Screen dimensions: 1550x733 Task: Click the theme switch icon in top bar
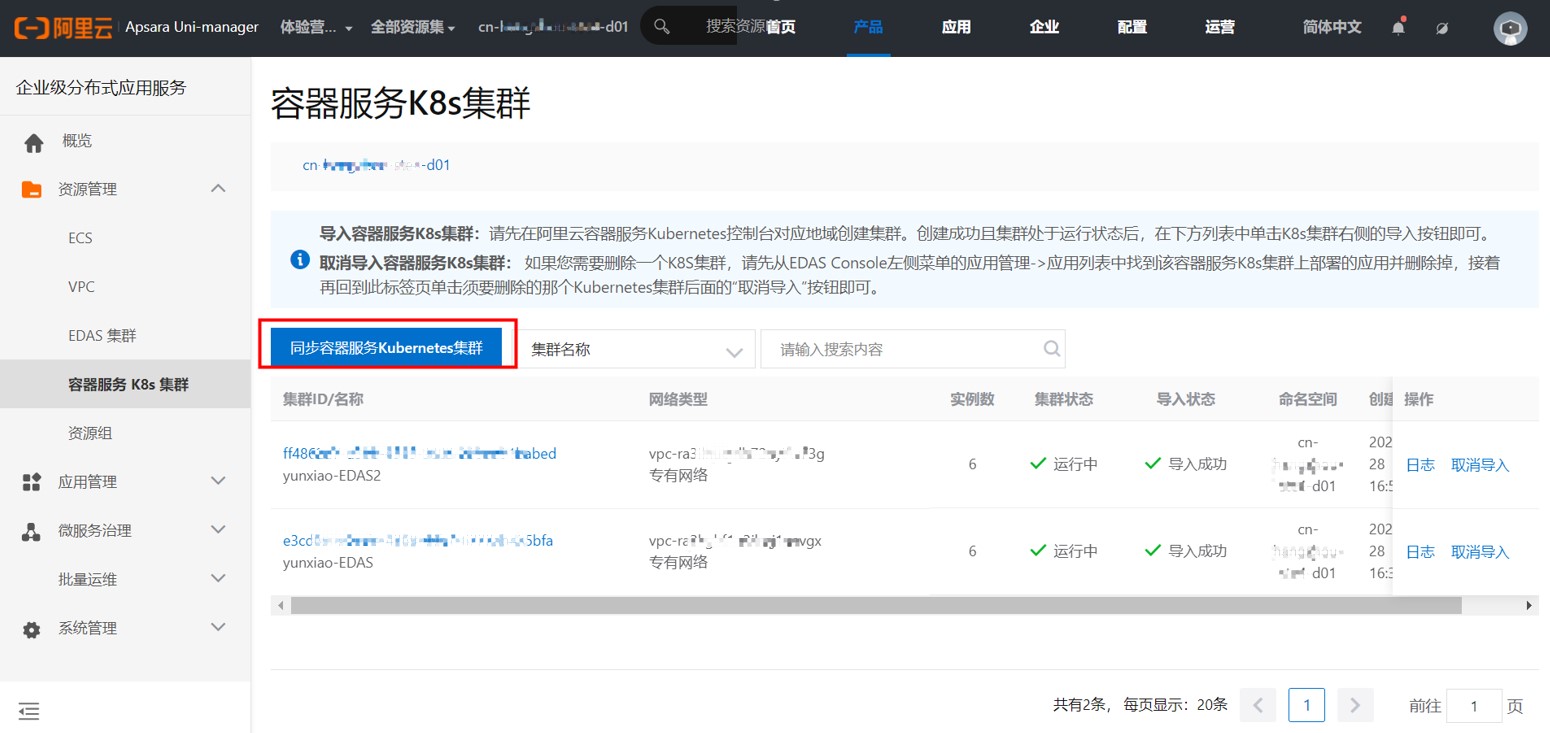coord(1442,28)
